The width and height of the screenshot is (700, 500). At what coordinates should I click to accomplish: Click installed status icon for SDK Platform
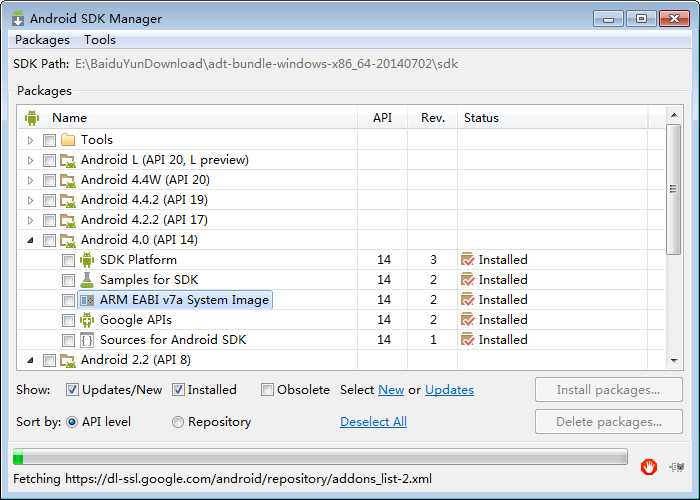click(x=467, y=259)
